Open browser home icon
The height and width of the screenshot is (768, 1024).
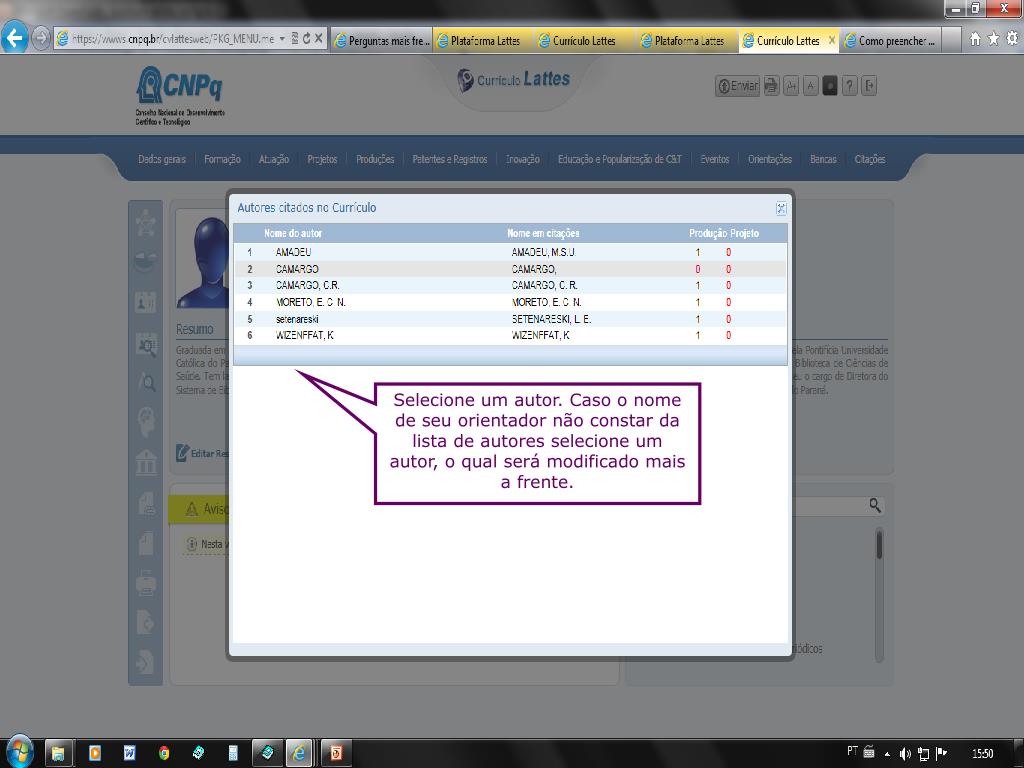975,39
